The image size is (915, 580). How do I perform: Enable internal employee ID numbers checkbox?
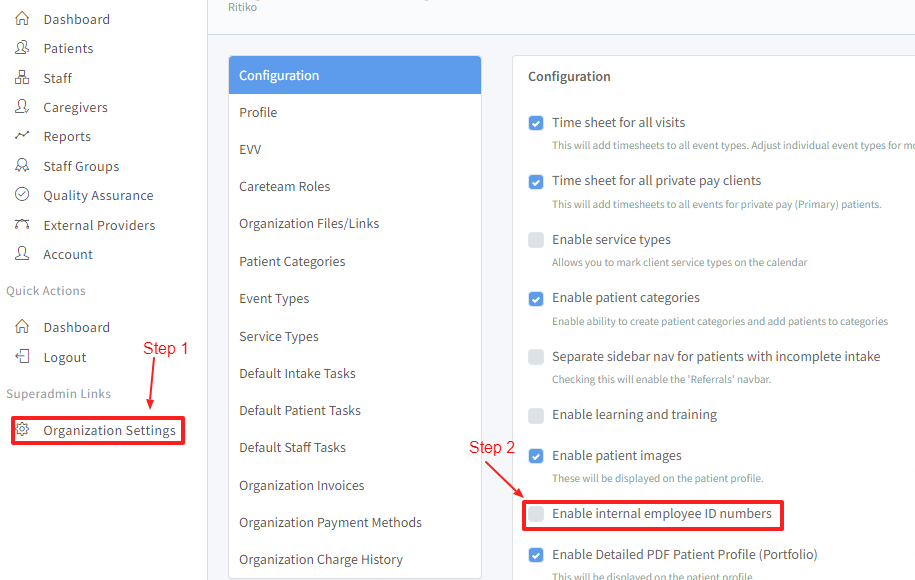536,514
